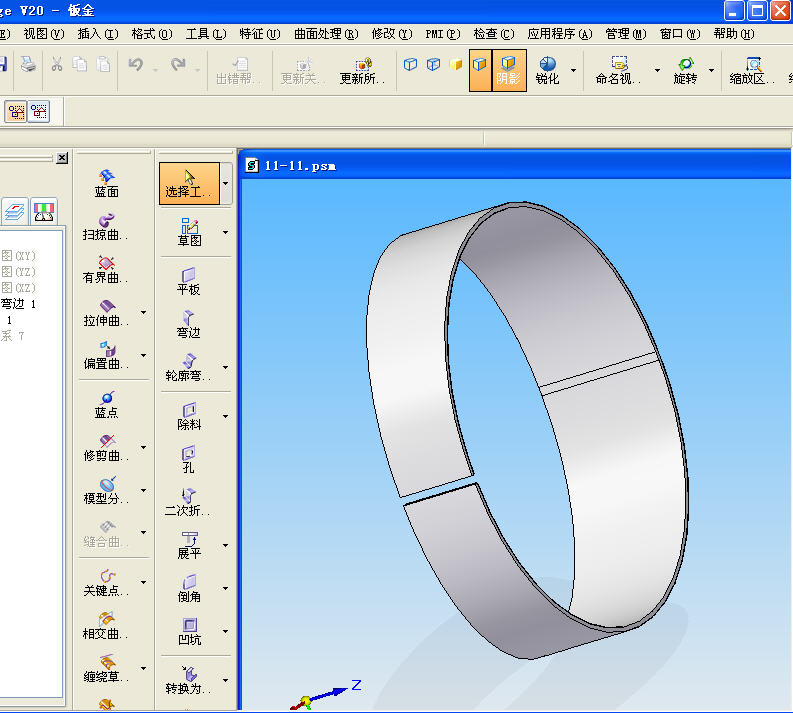Select the 二次折 jog tool

coord(188,502)
